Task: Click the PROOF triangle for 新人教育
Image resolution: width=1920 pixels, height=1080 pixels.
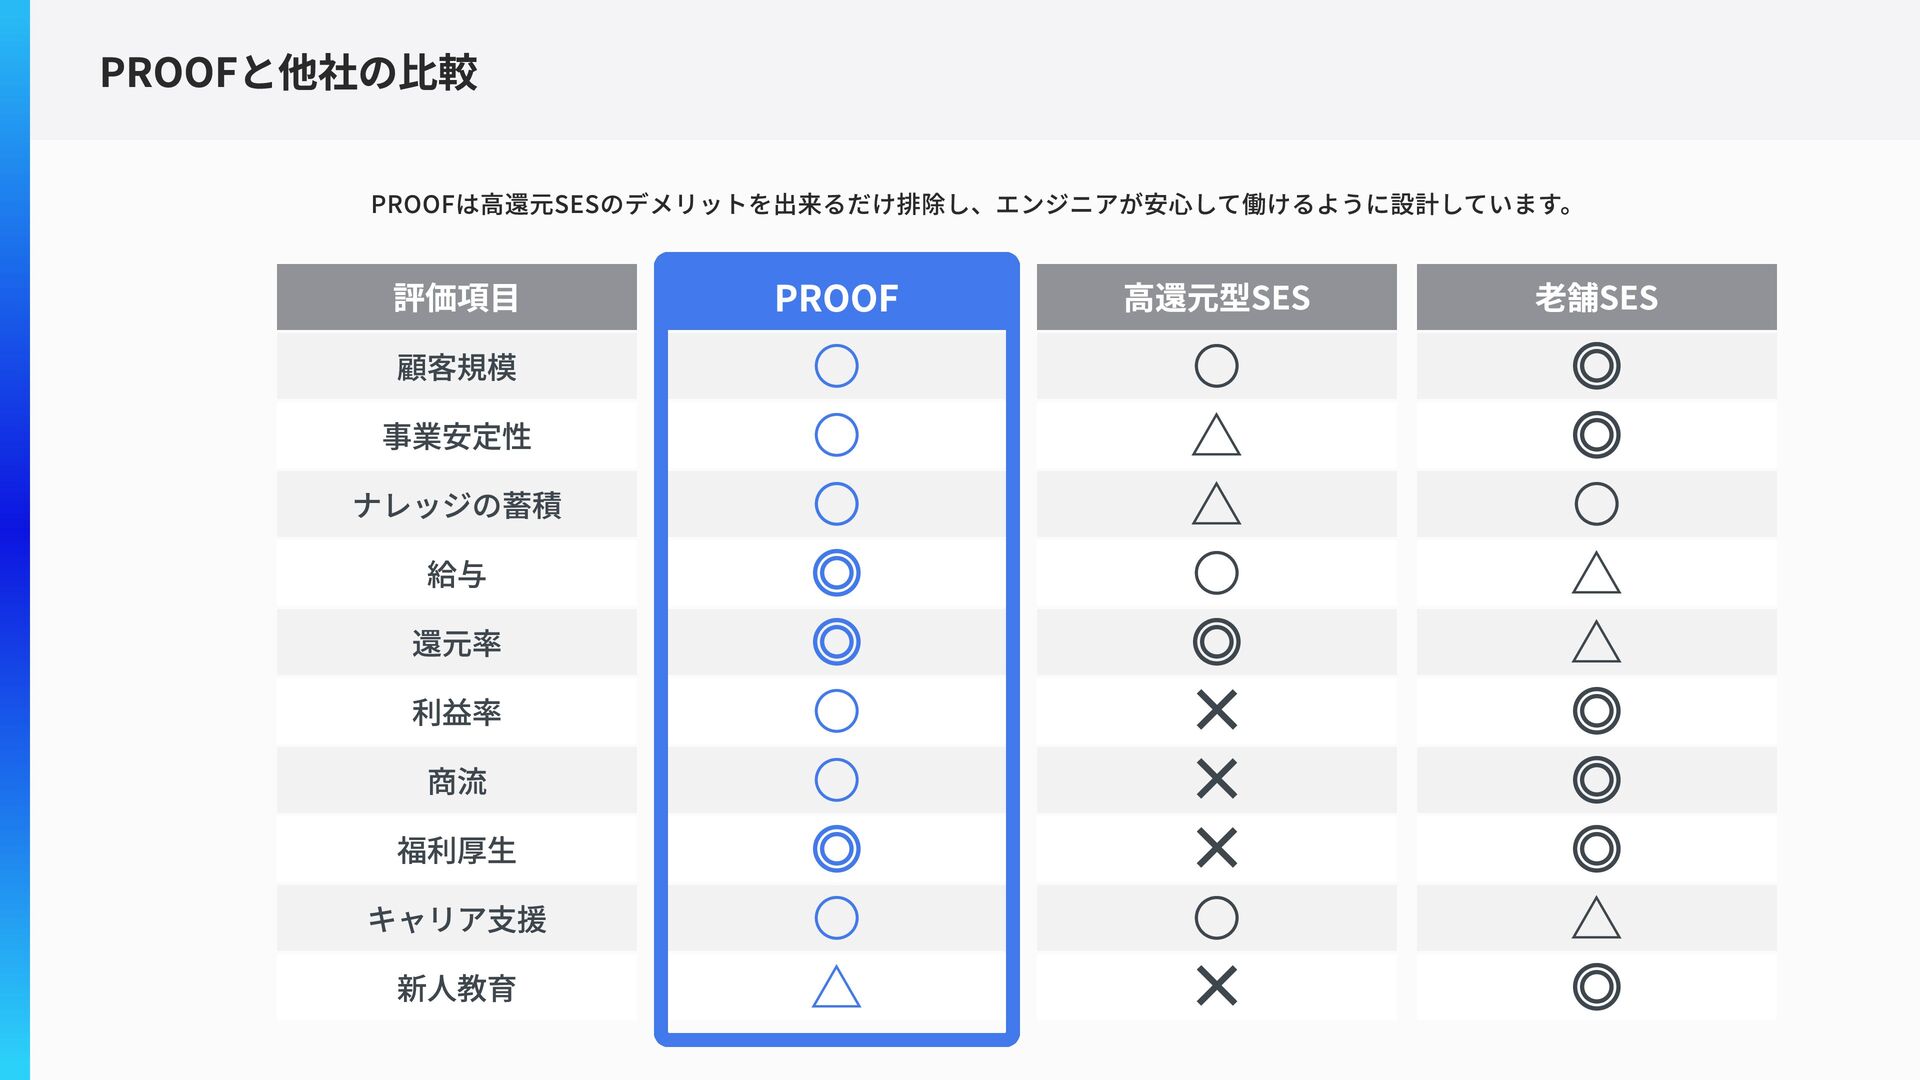Action: pyautogui.click(x=836, y=986)
